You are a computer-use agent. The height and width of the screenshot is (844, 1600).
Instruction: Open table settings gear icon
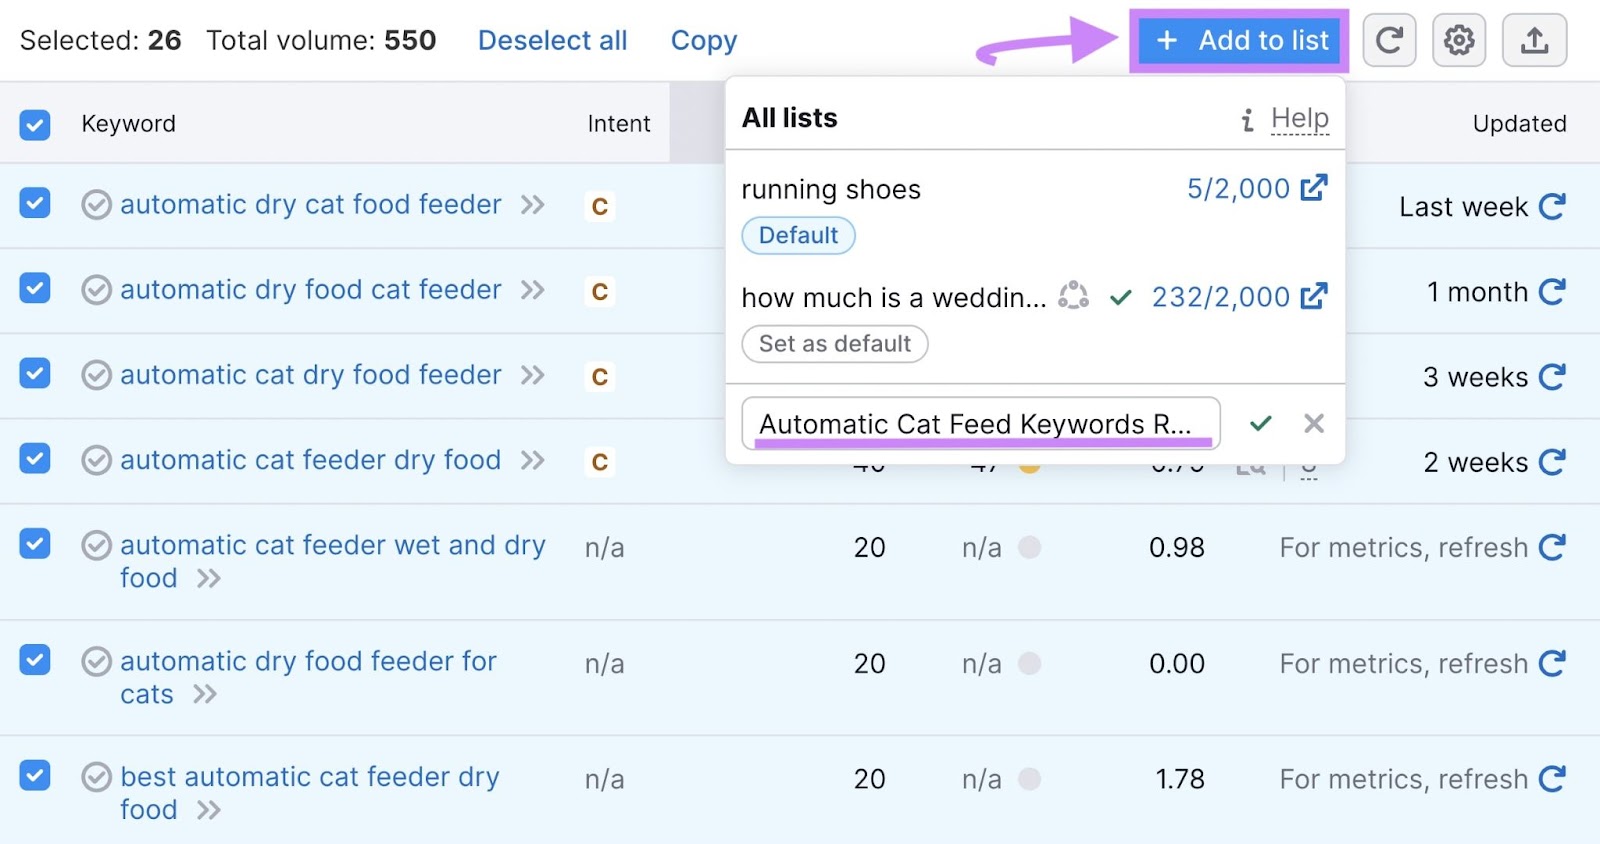point(1459,41)
